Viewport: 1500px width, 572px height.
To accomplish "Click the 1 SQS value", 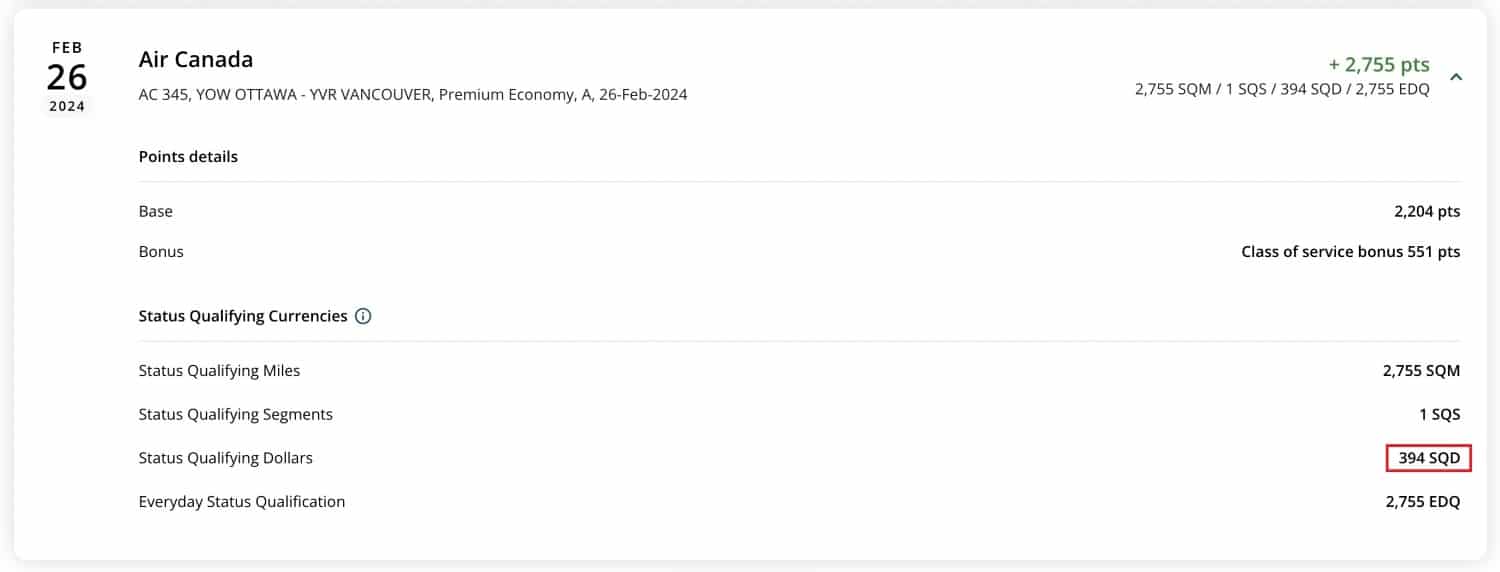I will click(x=1440, y=414).
